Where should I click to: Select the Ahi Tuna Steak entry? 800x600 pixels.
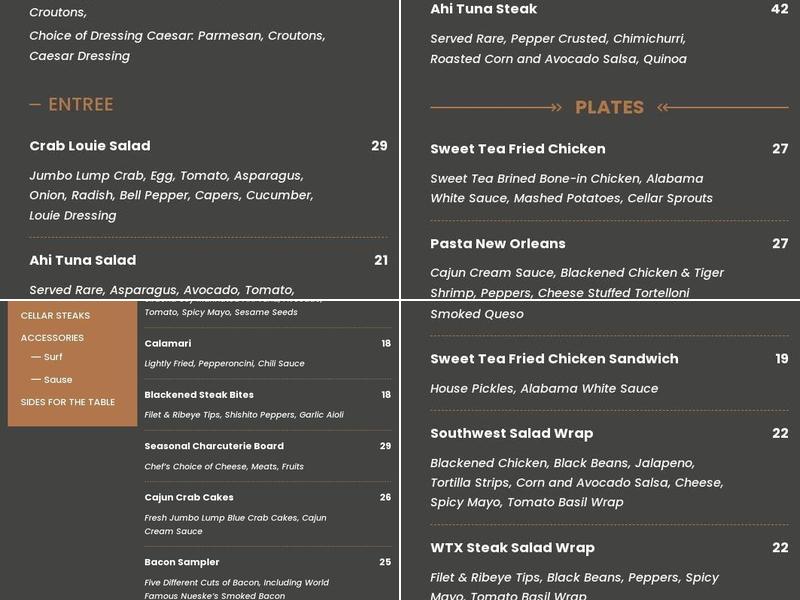(485, 9)
